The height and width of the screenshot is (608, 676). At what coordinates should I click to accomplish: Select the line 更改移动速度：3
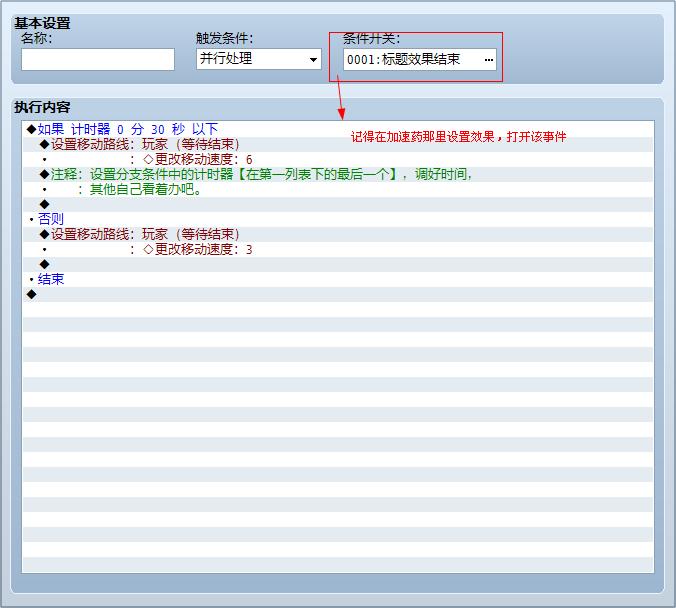[338, 249]
